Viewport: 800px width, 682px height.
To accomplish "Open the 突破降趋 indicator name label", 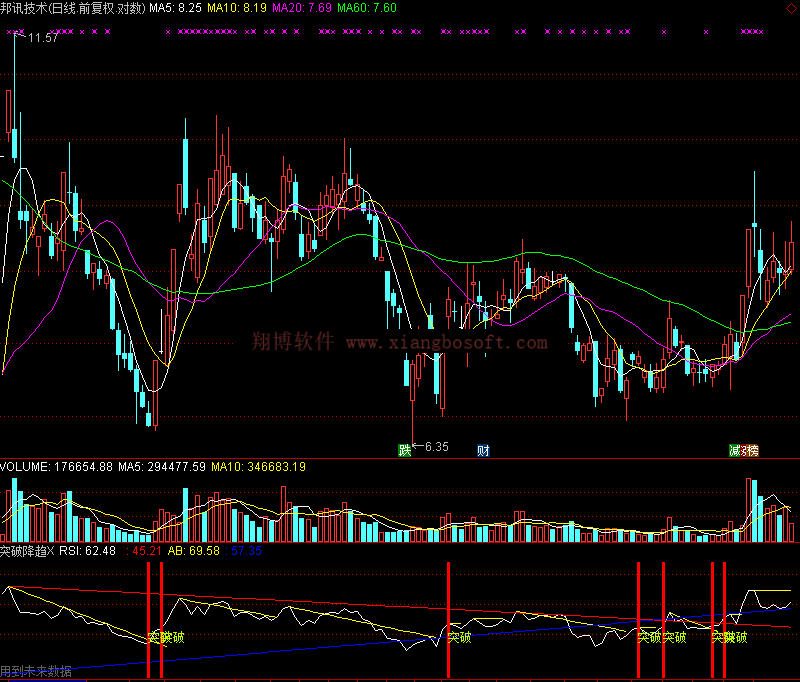I will [x=28, y=550].
